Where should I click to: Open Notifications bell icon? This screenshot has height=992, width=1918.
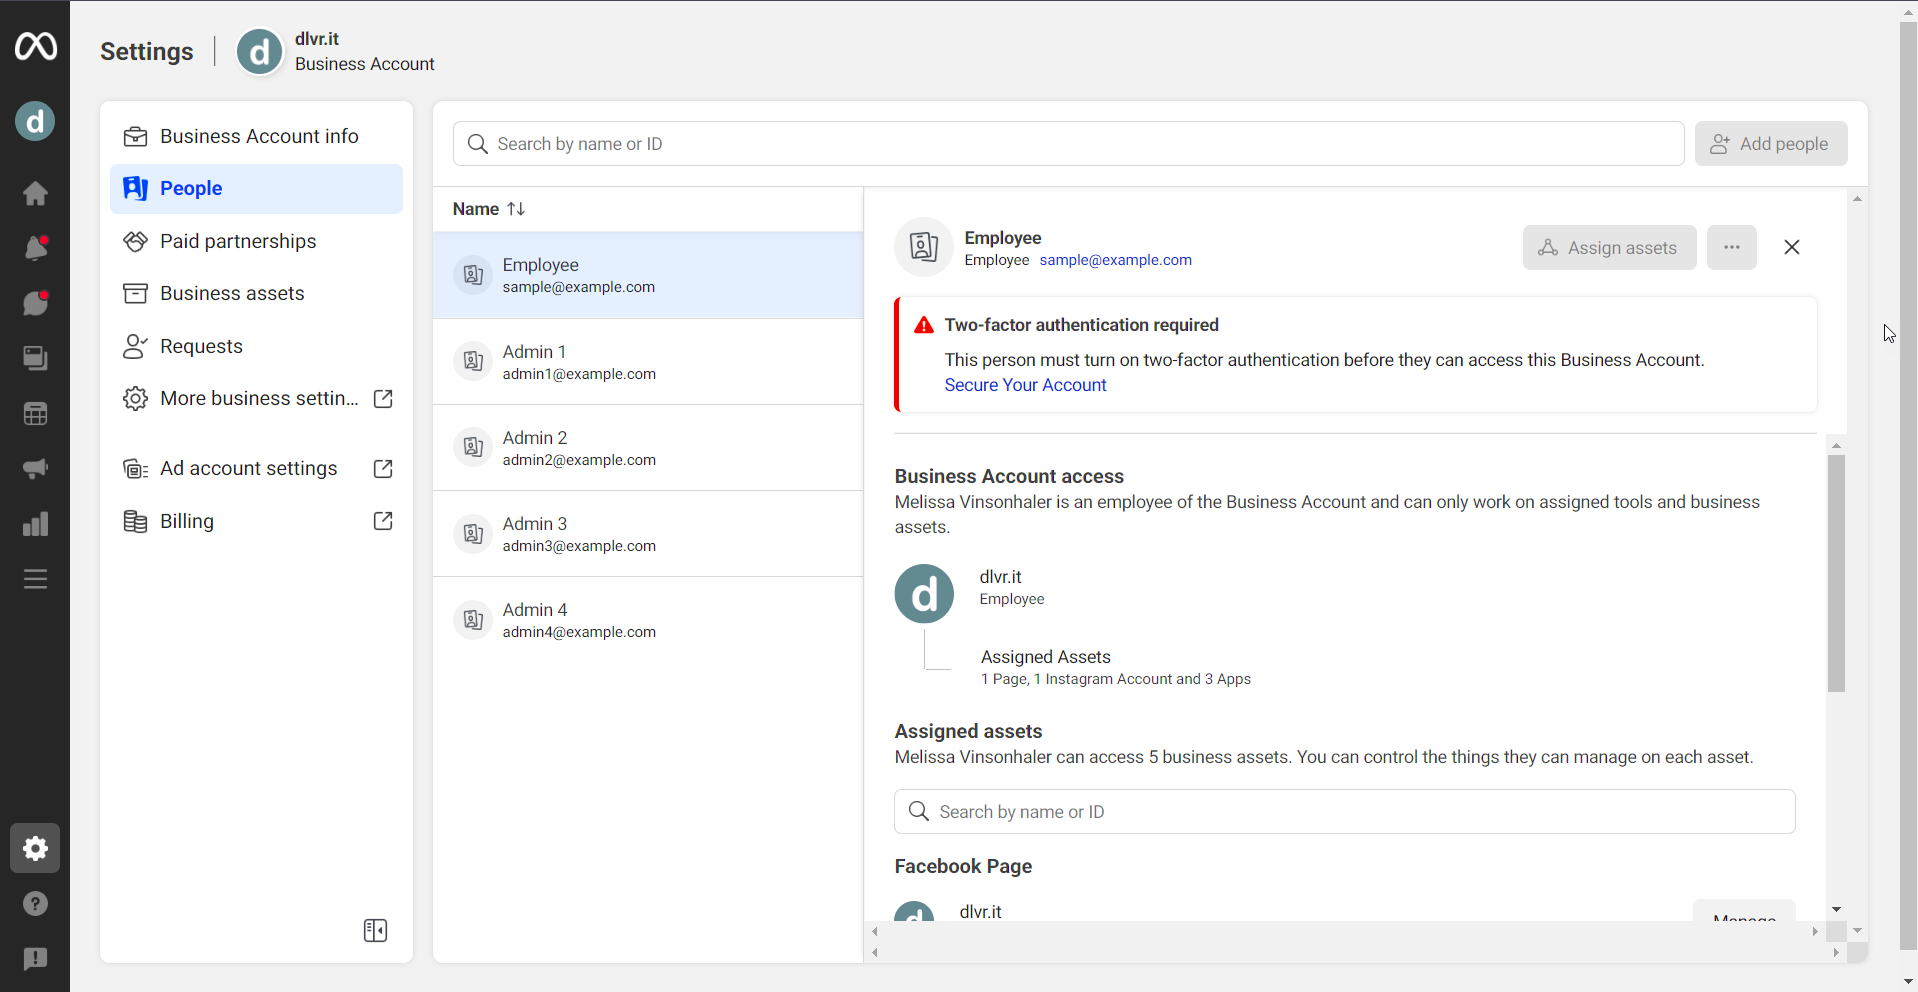(35, 248)
